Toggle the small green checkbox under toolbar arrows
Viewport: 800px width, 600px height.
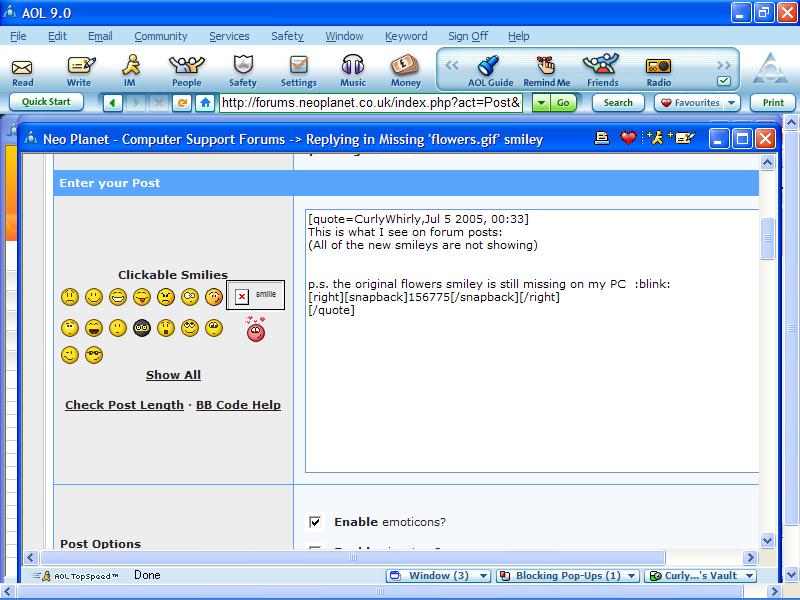pos(723,81)
